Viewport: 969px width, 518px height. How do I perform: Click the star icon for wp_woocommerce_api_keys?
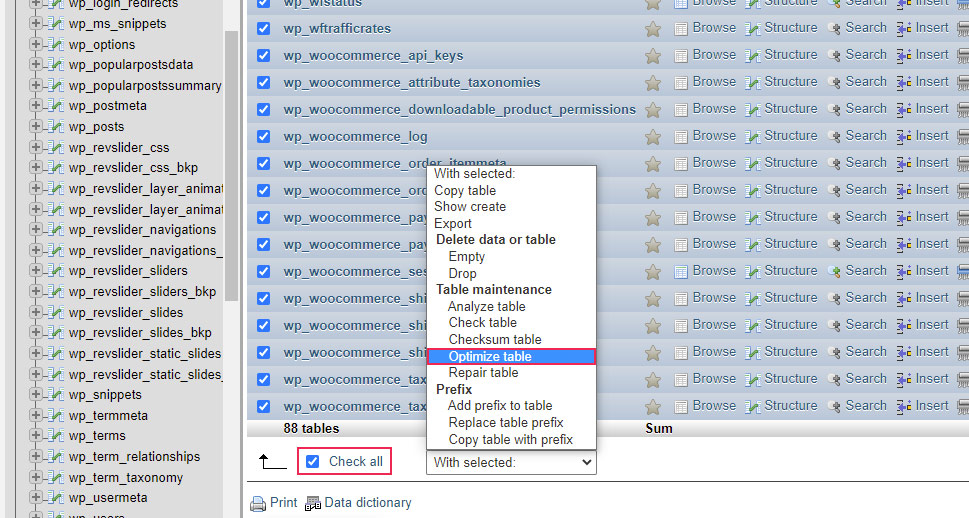pyautogui.click(x=653, y=56)
